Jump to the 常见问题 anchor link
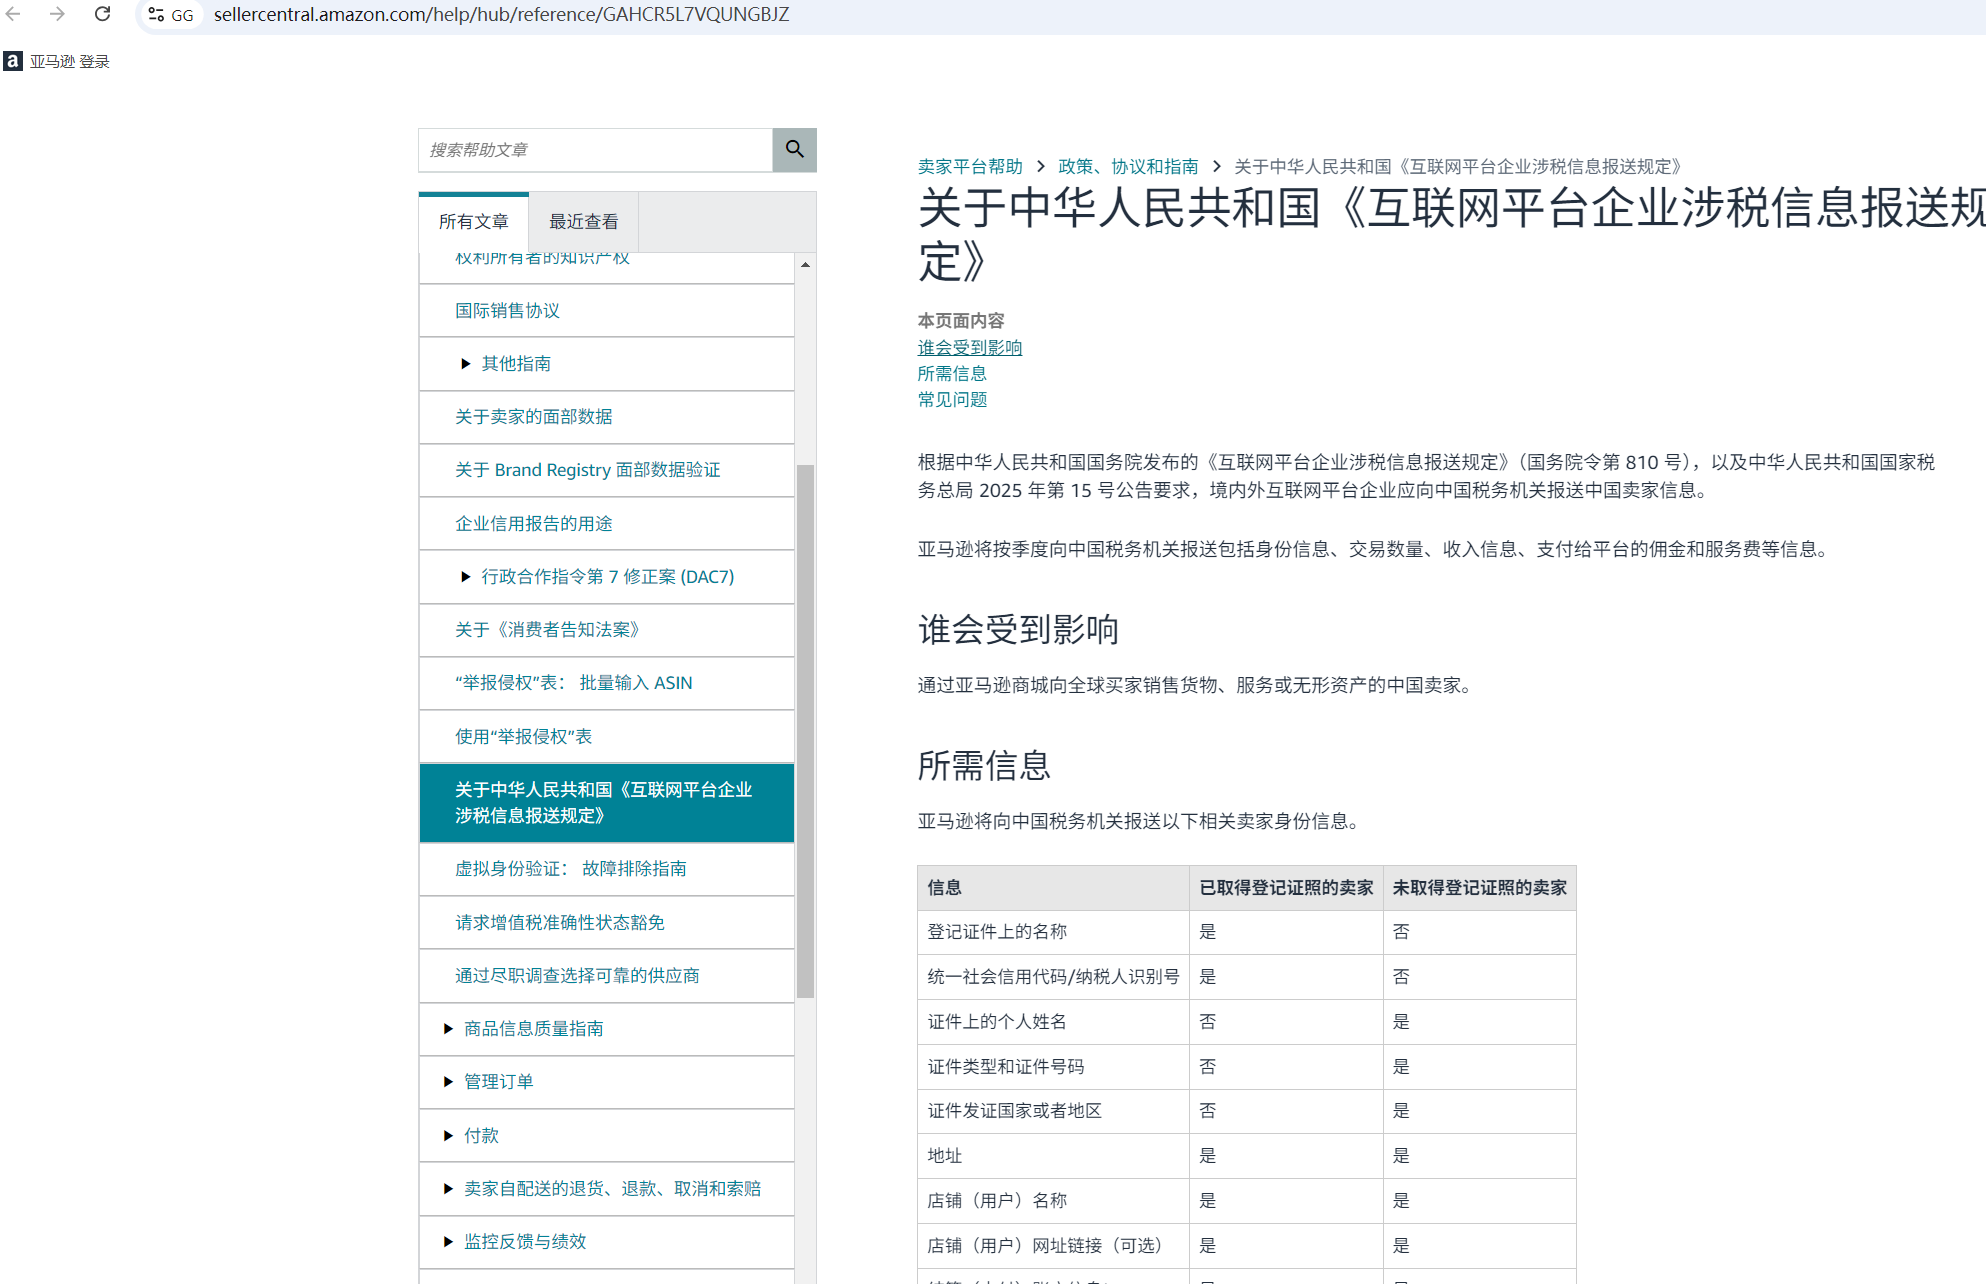The image size is (1986, 1284). (x=952, y=400)
